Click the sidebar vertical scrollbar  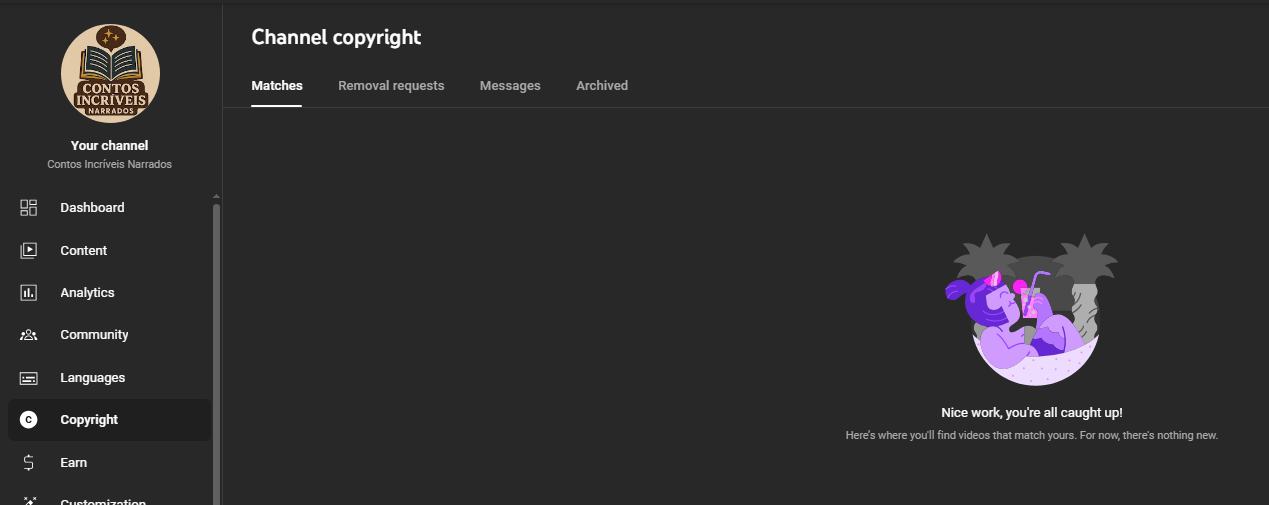[x=216, y=350]
